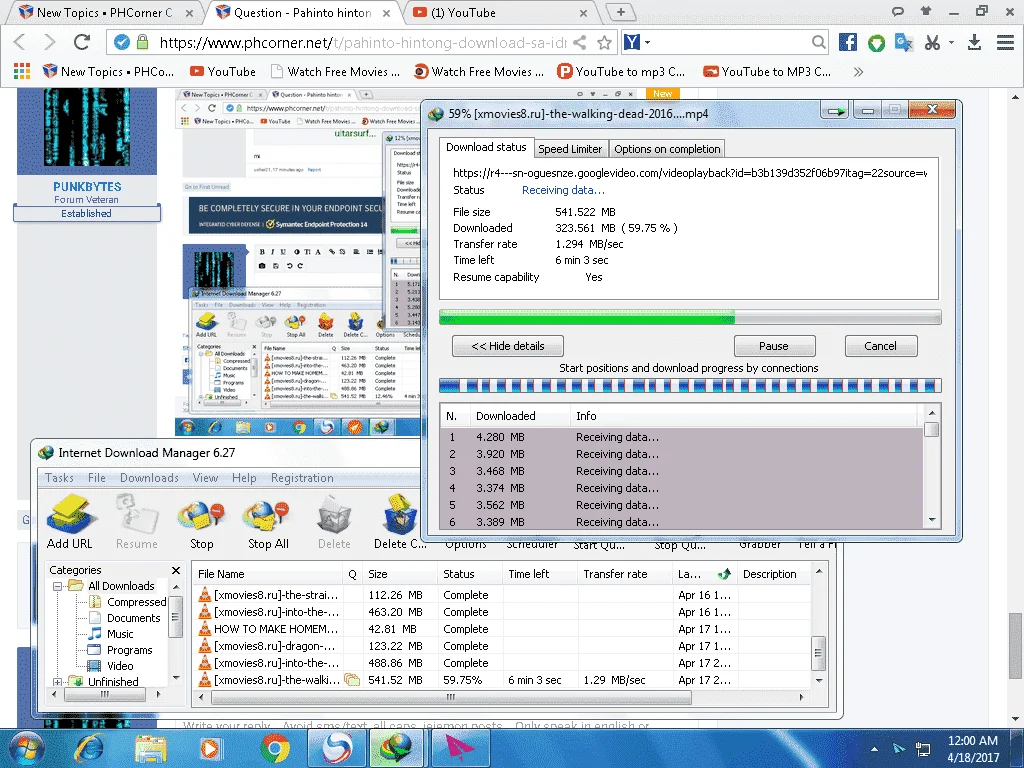Click the PUNKBYTES username link
The height and width of the screenshot is (768, 1024).
87,187
